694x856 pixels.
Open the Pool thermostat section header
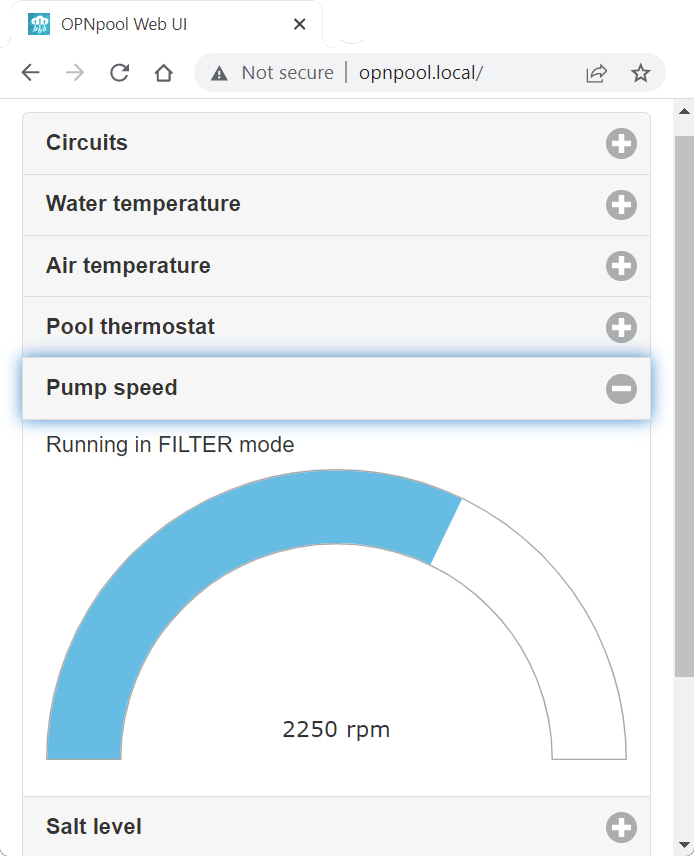pyautogui.click(x=336, y=327)
